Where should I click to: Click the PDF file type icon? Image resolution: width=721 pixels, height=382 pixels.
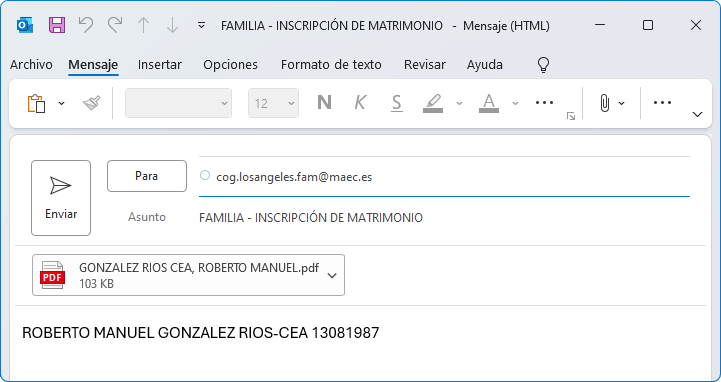(53, 275)
